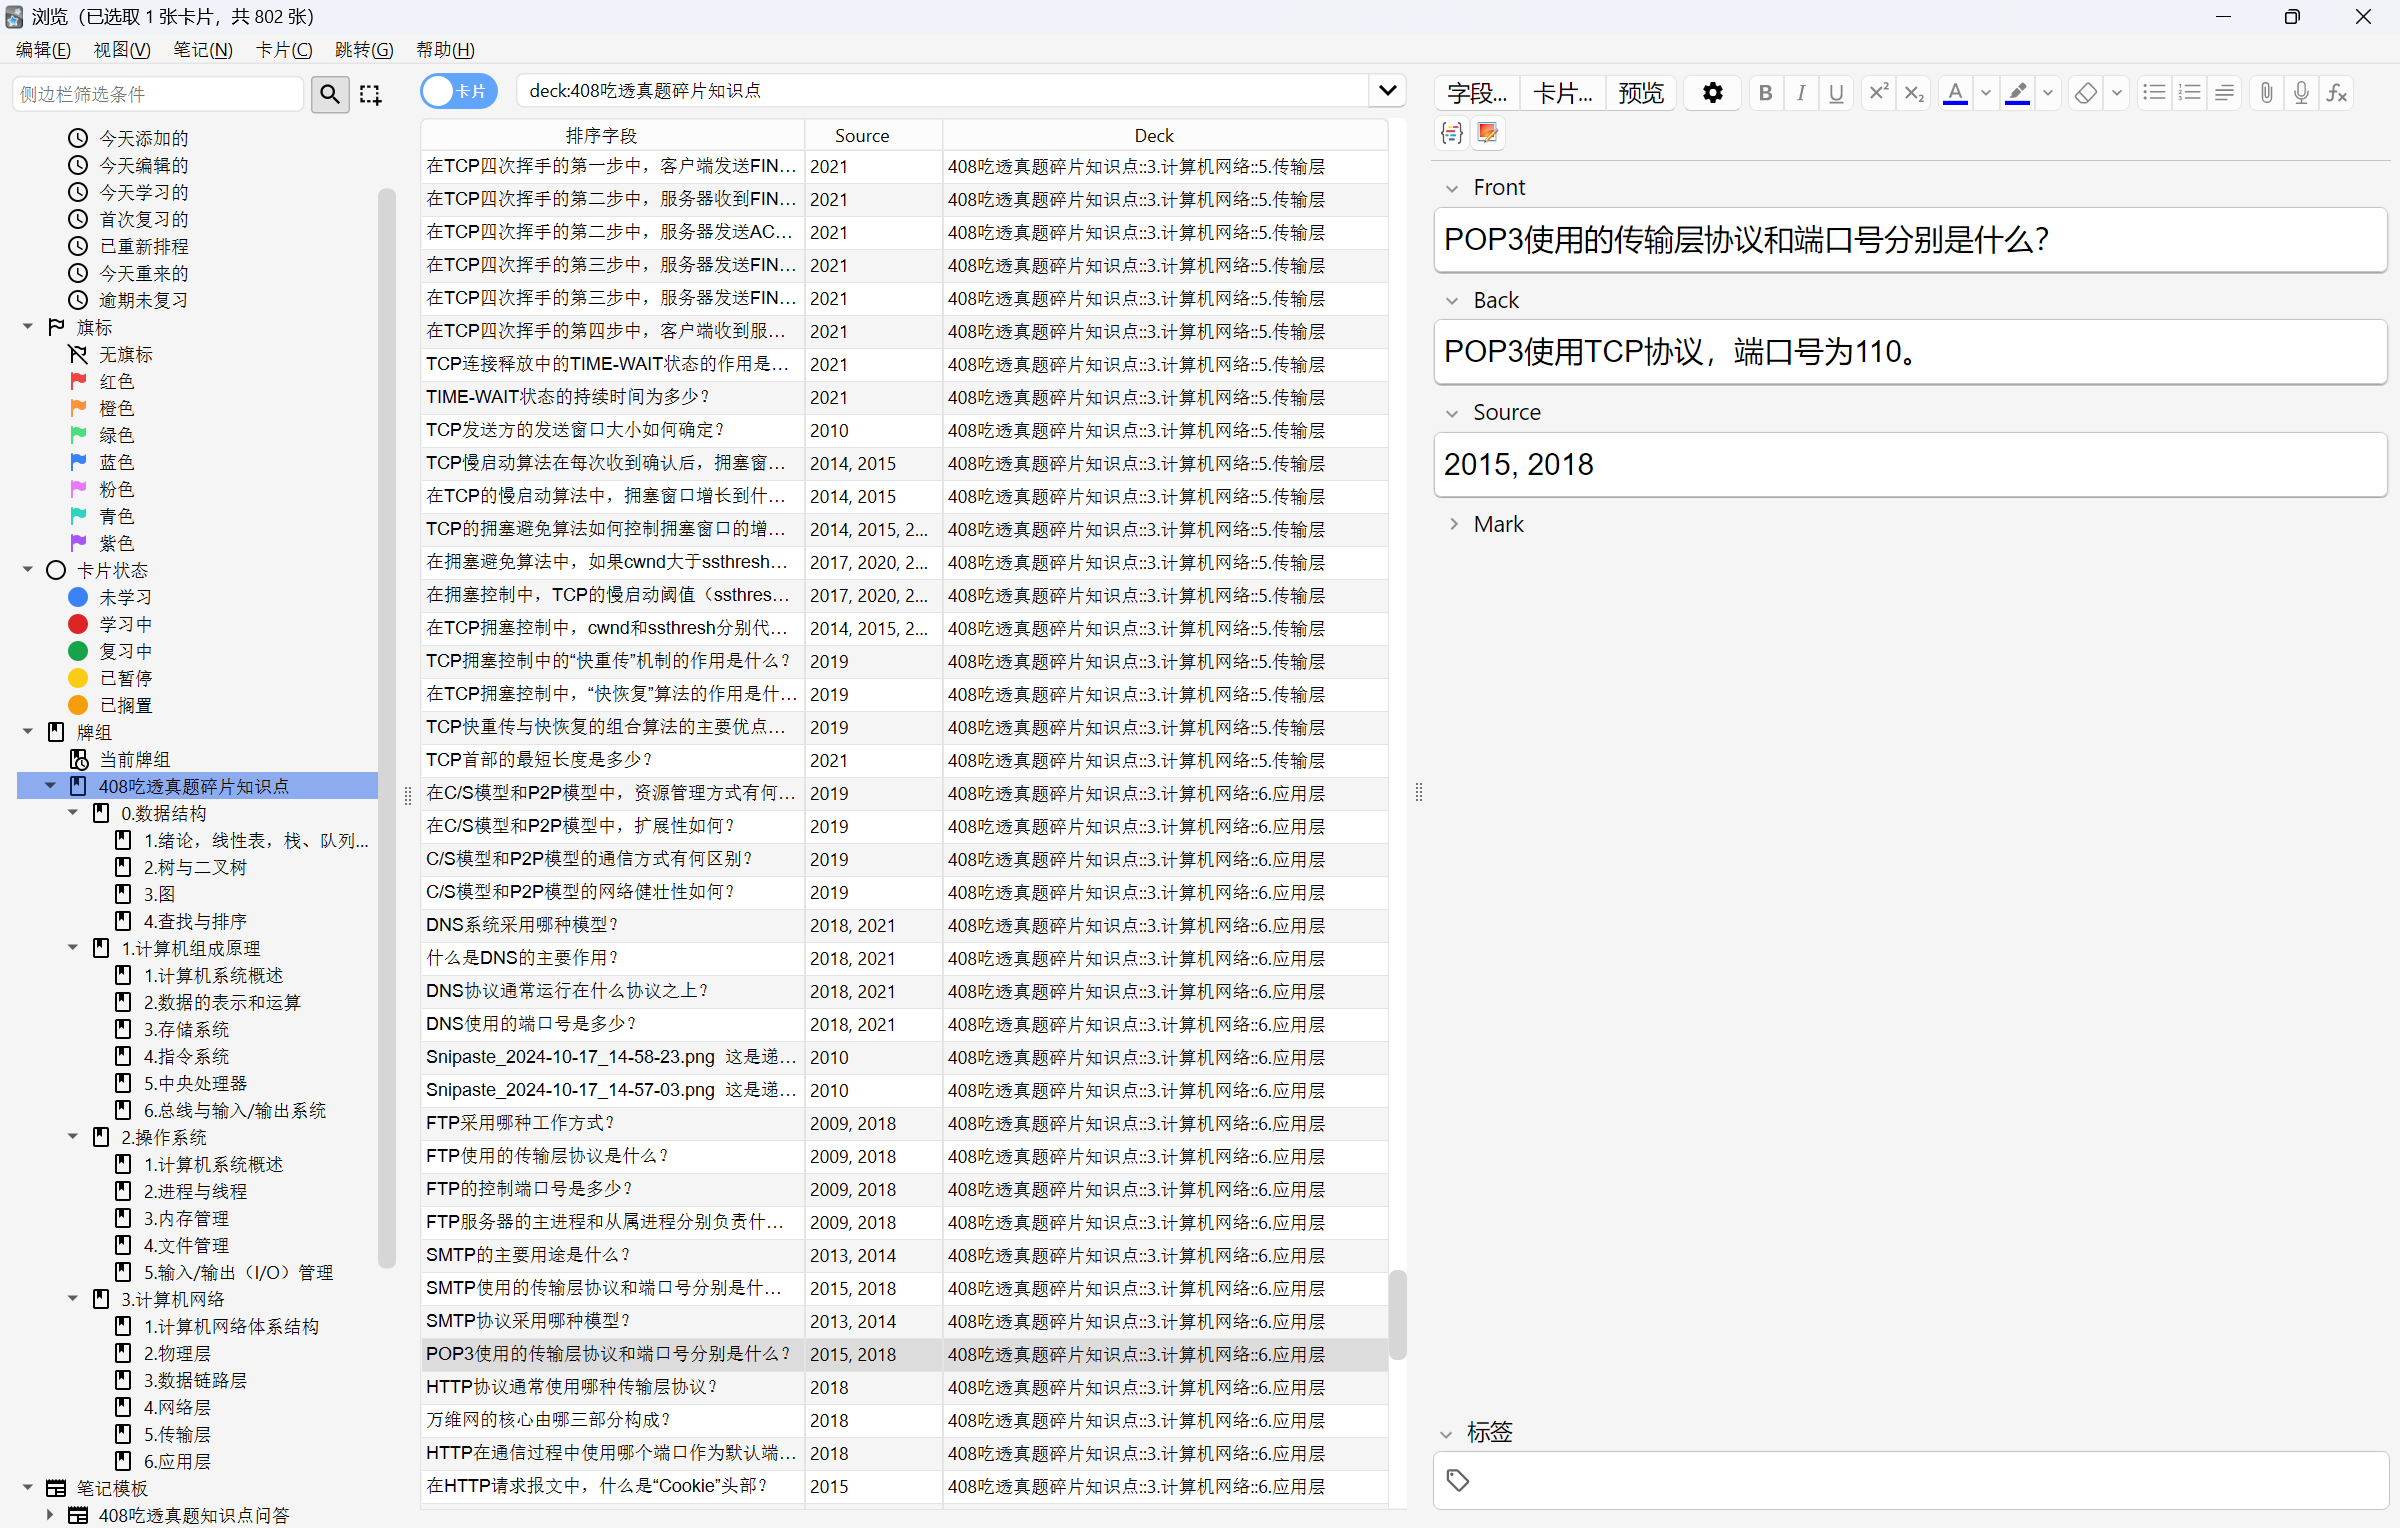Toggle italic formatting
2400x1528 pixels.
pos(1801,93)
